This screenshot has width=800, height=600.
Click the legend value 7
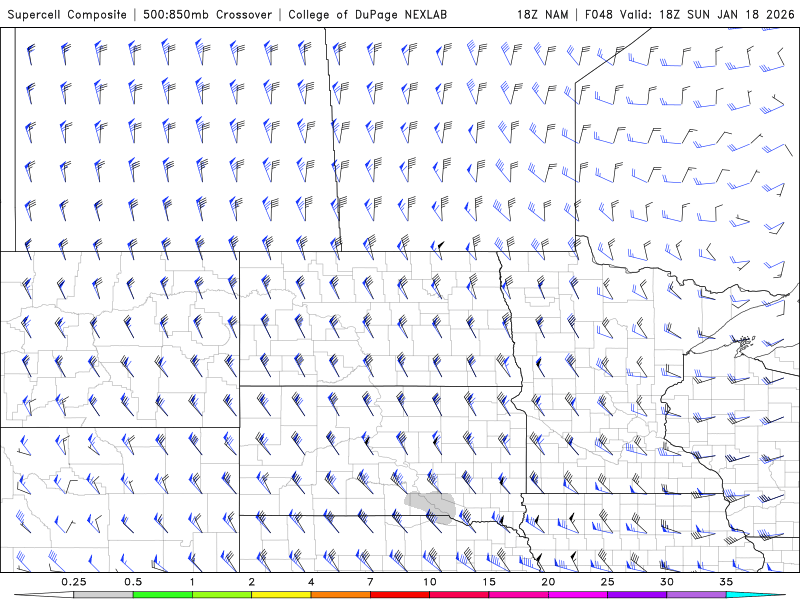pos(370,582)
